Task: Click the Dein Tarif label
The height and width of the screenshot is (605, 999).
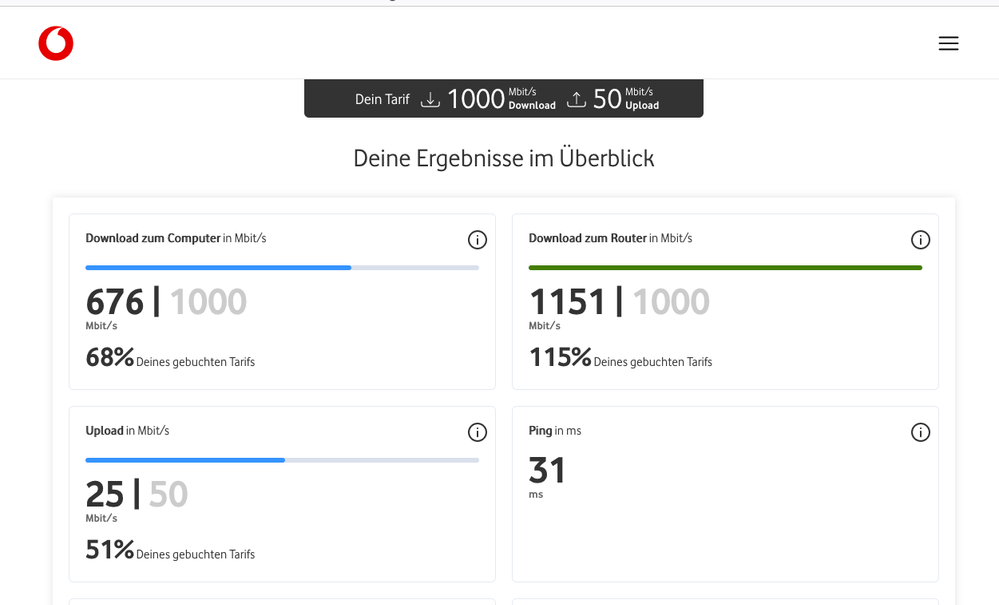Action: point(382,100)
